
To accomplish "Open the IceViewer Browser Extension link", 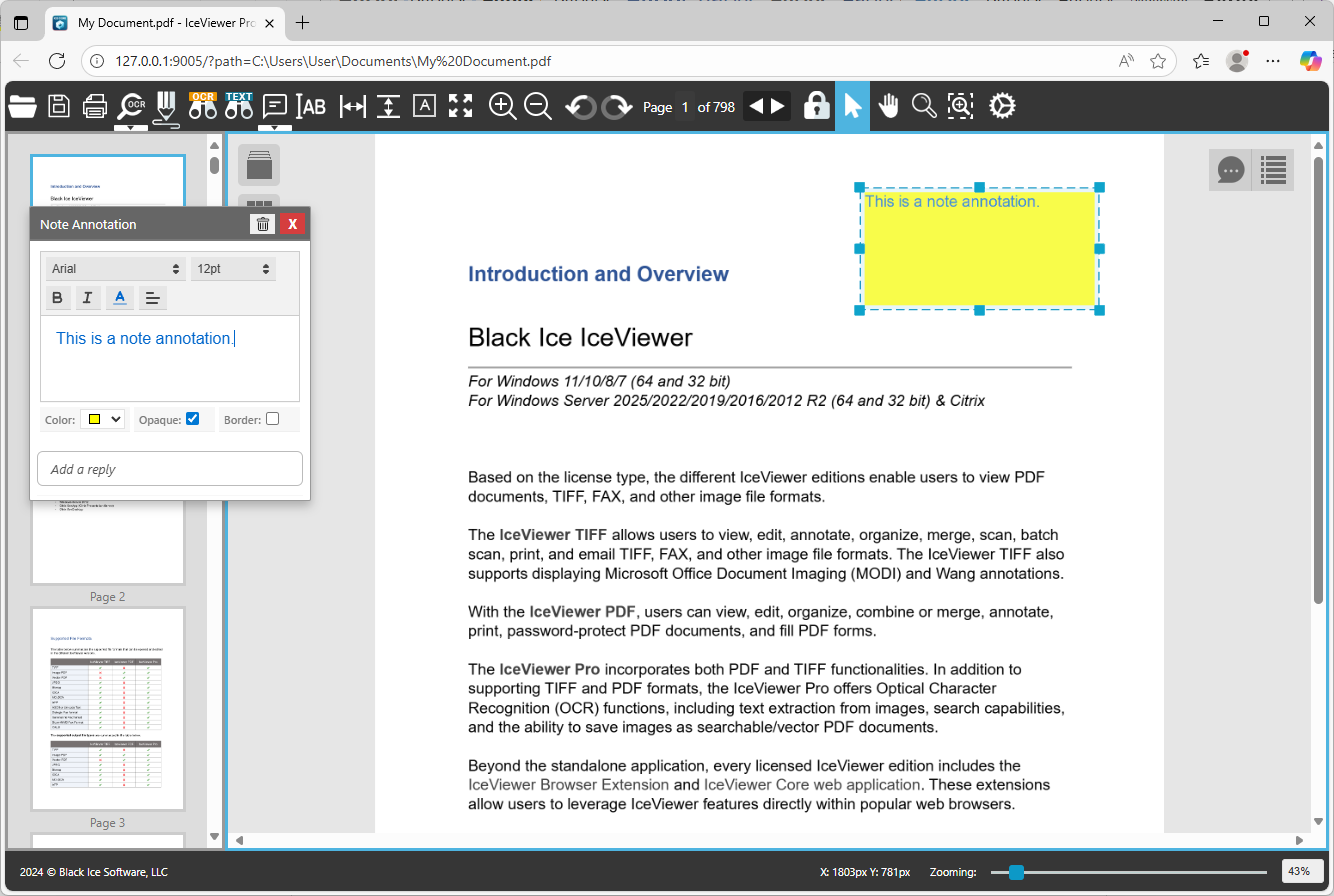I will 569,785.
